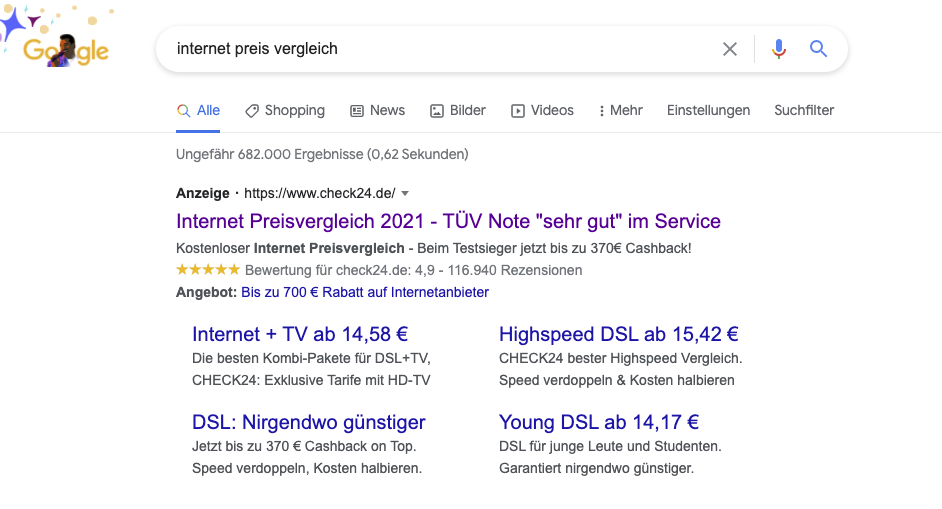Open Einstellungen
Image resolution: width=942 pixels, height=509 pixels.
pos(708,111)
